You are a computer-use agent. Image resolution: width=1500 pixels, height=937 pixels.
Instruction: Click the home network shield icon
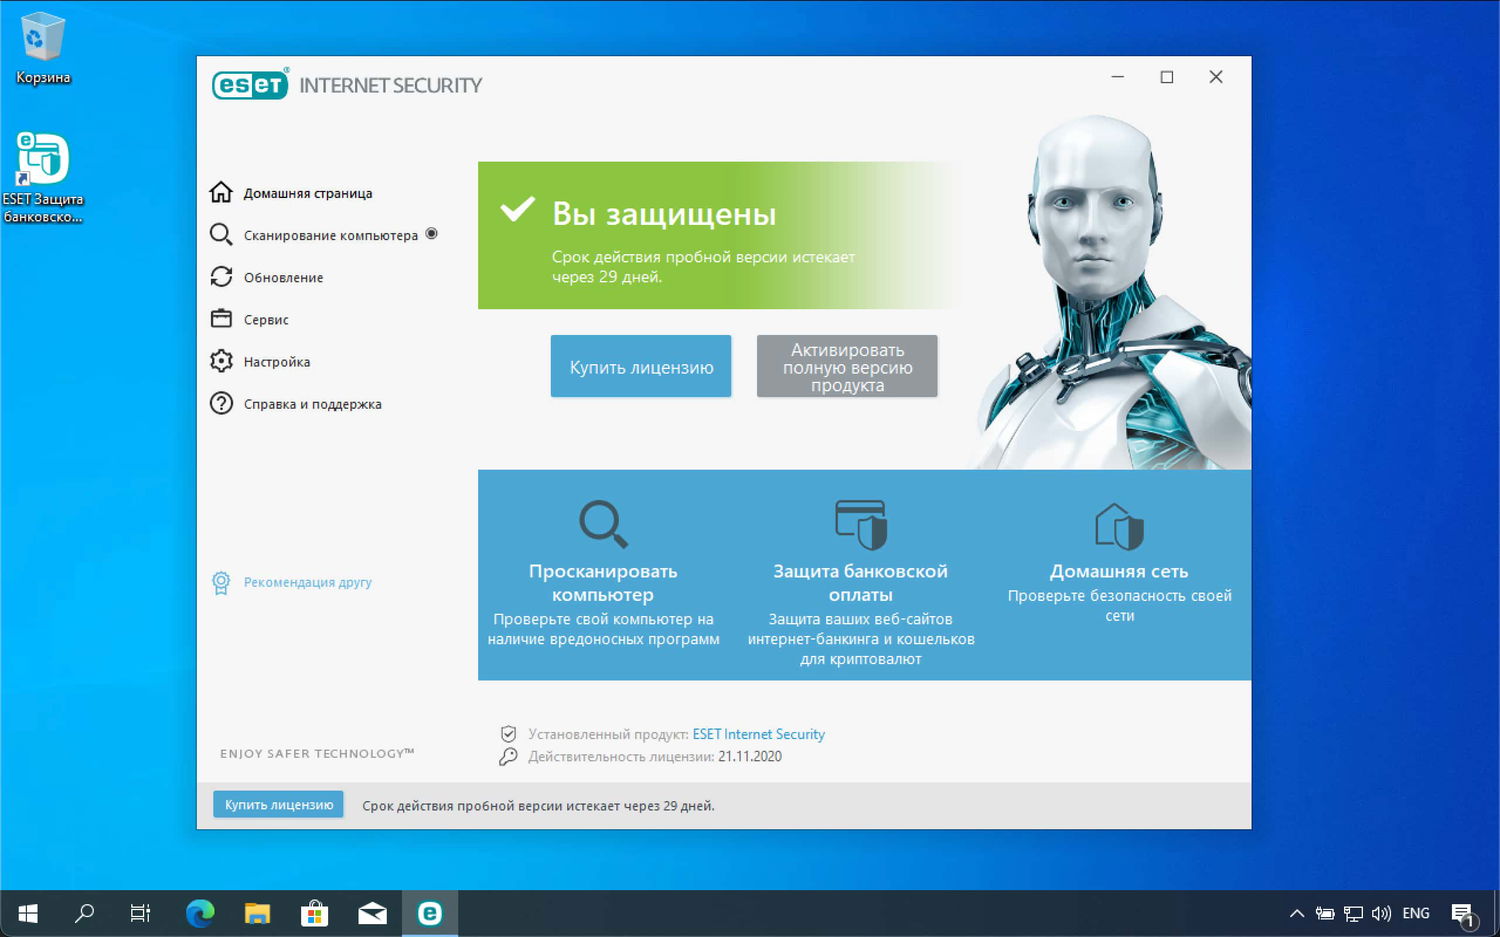coord(1119,523)
